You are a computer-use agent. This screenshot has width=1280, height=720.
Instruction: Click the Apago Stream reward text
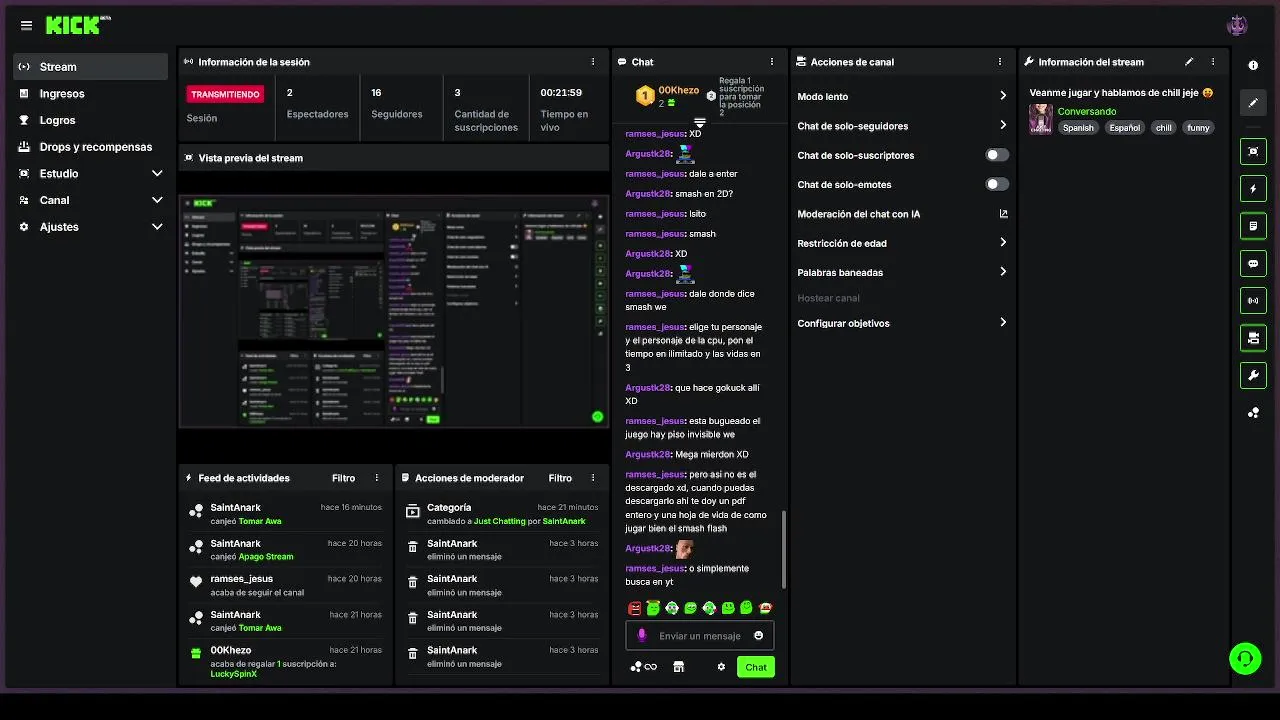(x=266, y=557)
